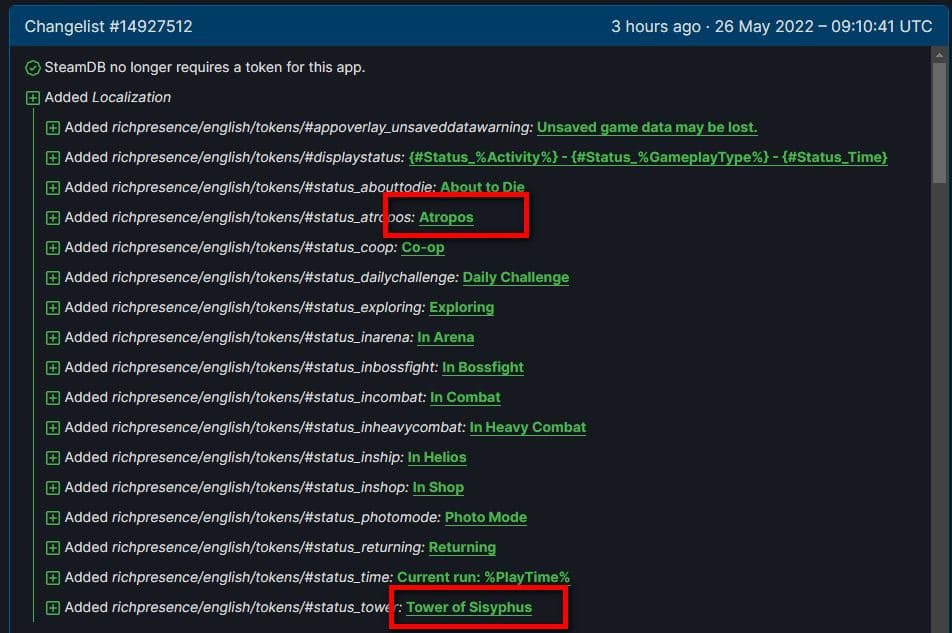
Task: Click the richpresence status_photomode key text
Action: coord(276,518)
